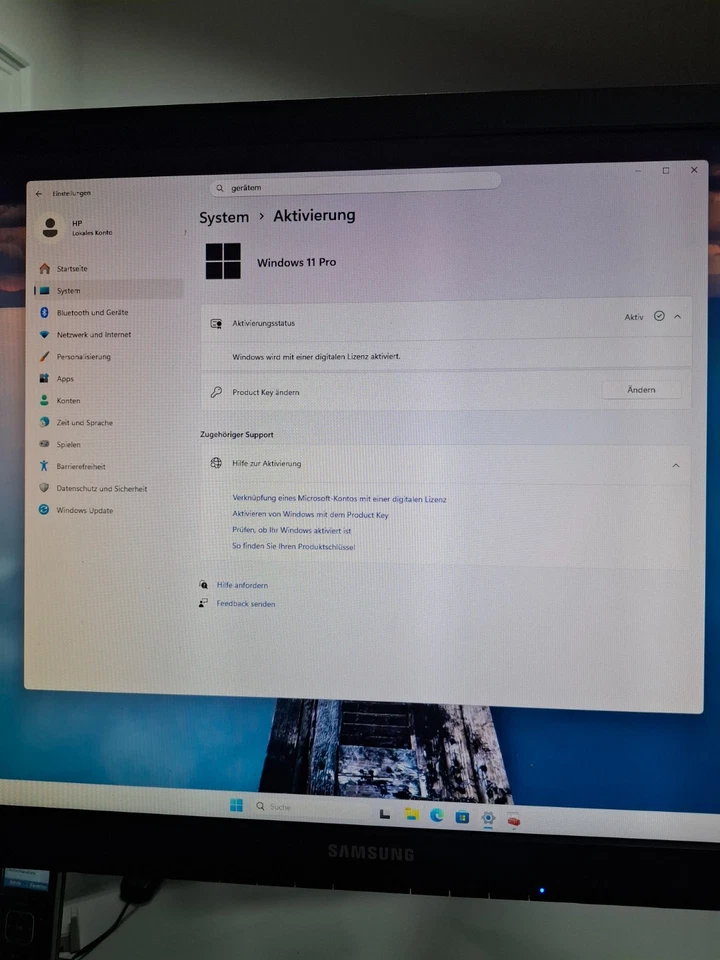Viewport: 720px width, 960px height.
Task: Go back with the Einstellungen arrow
Action: click(x=39, y=193)
